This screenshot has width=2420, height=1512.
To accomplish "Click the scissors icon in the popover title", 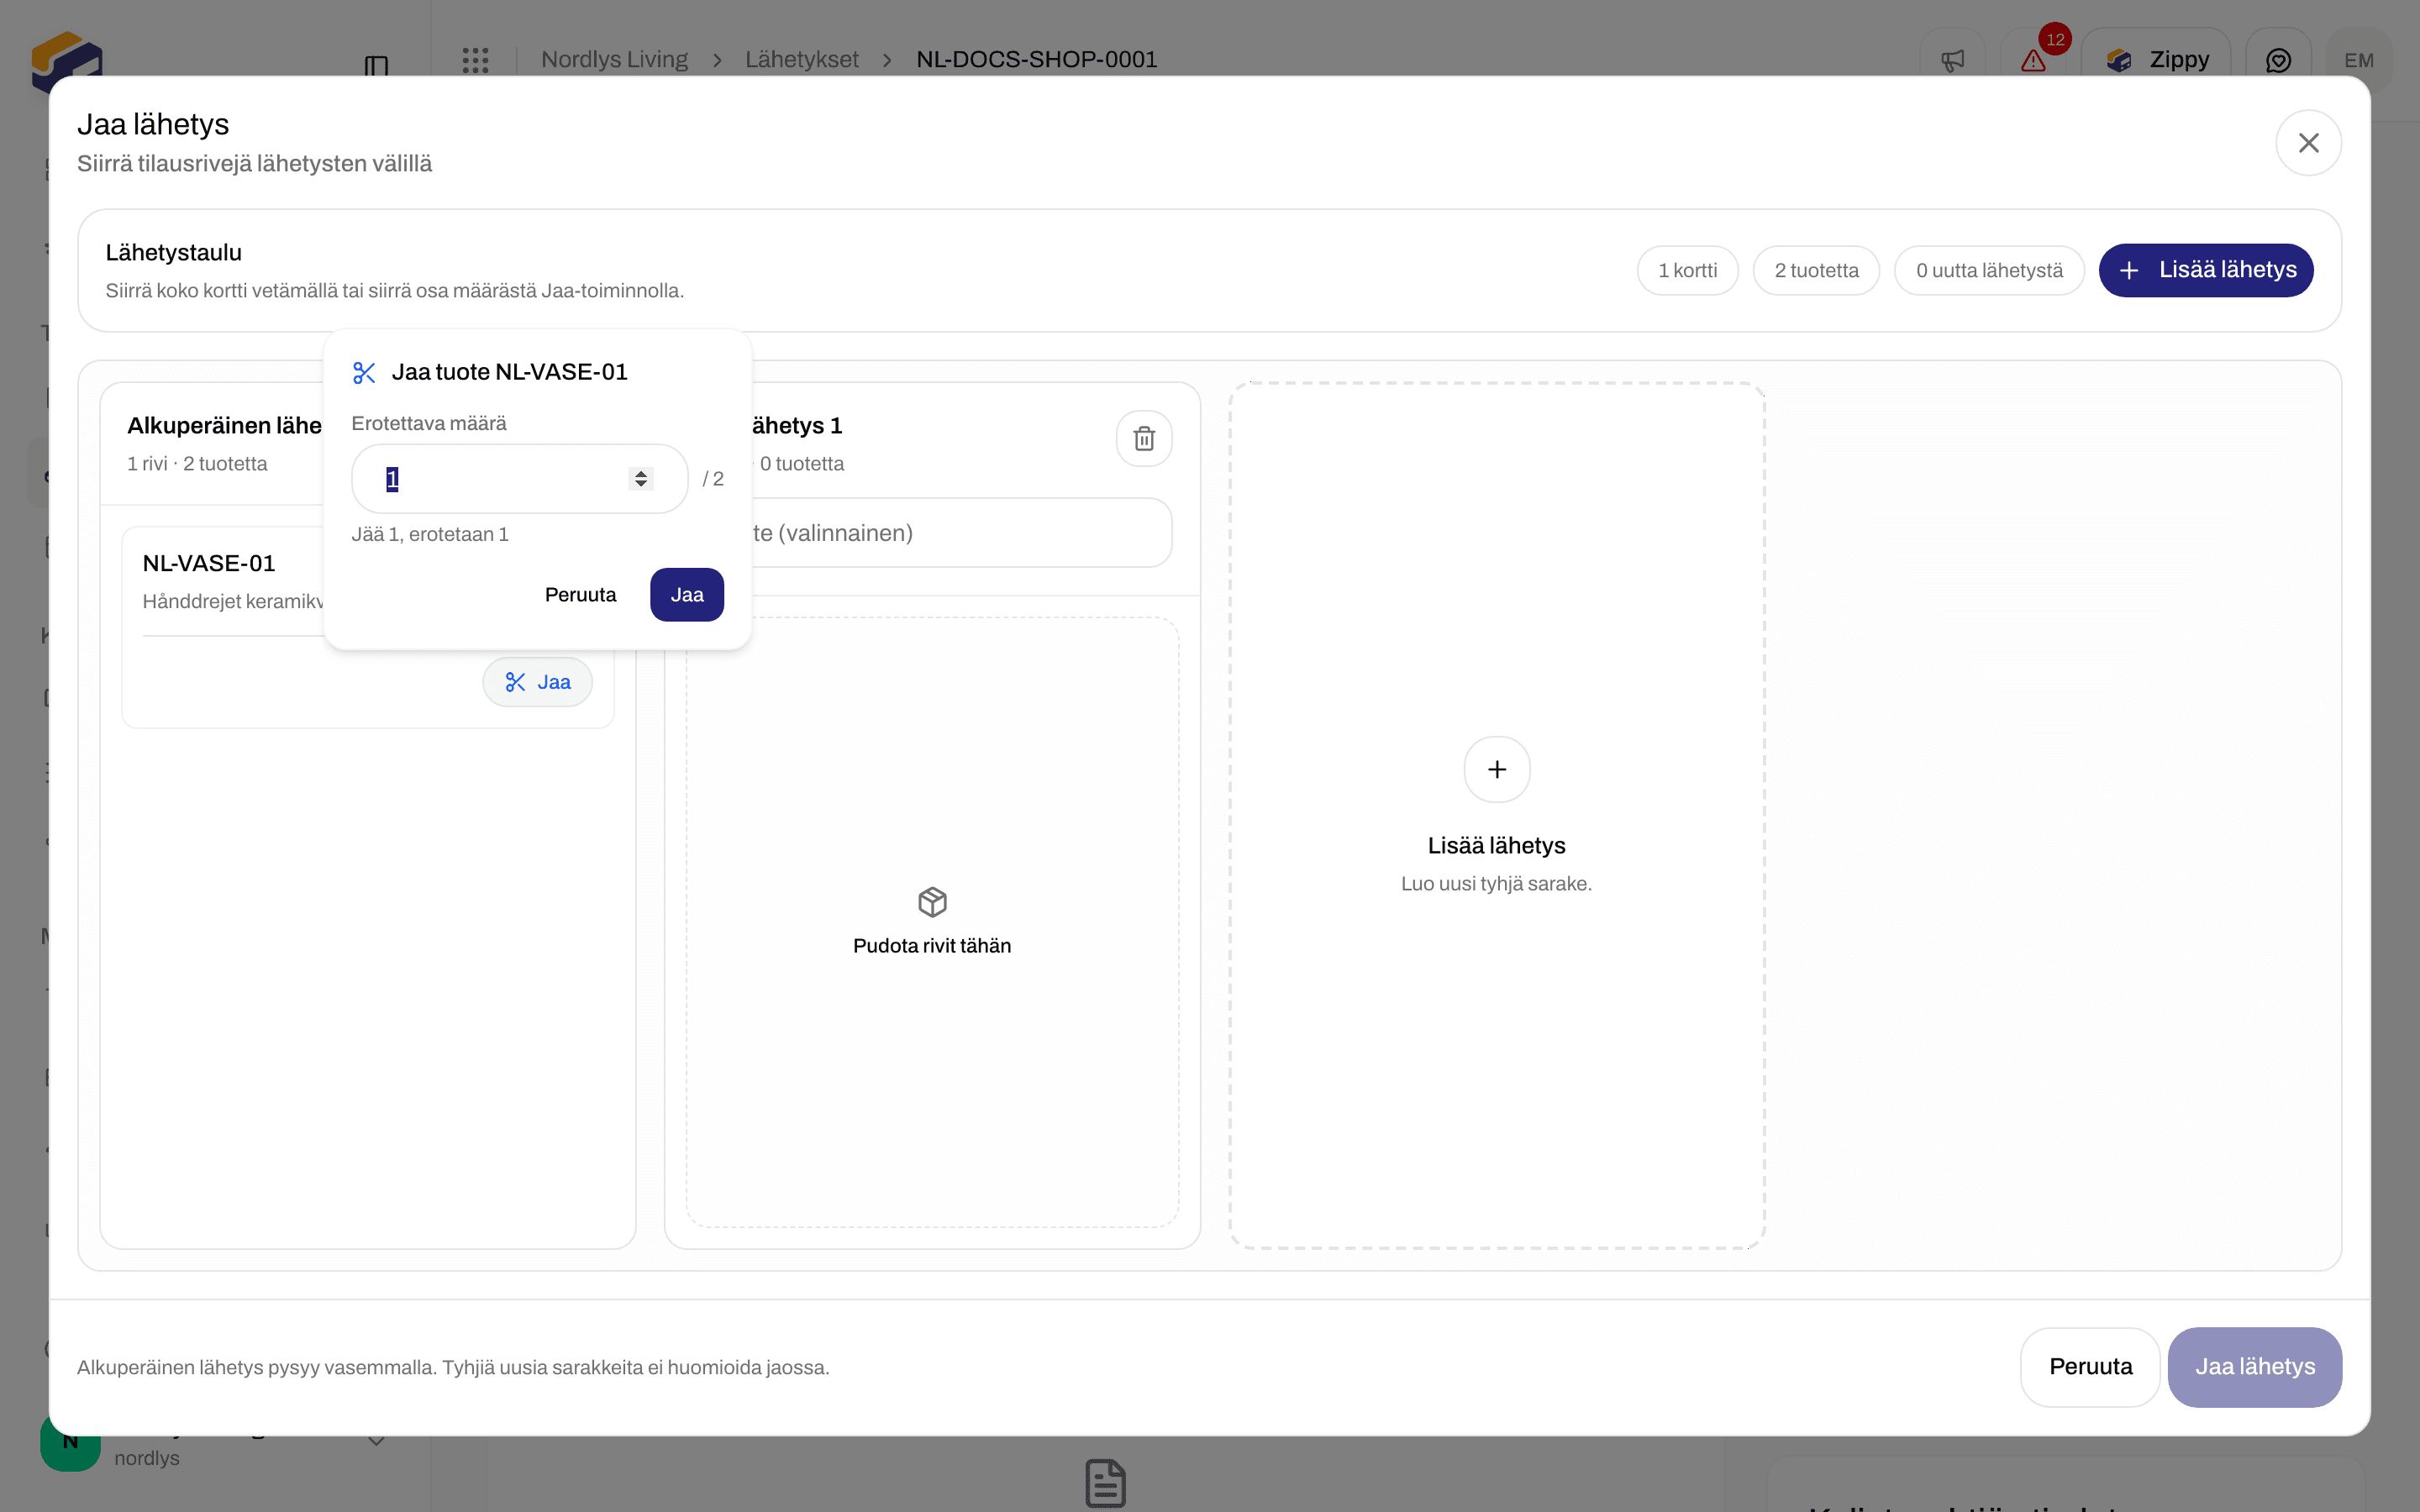I will pyautogui.click(x=364, y=373).
